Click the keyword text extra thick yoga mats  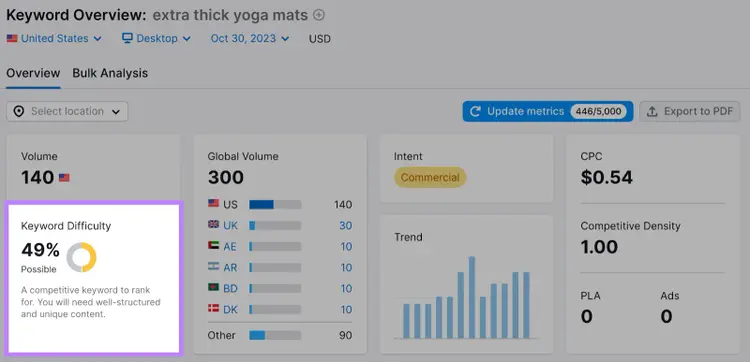tap(230, 15)
